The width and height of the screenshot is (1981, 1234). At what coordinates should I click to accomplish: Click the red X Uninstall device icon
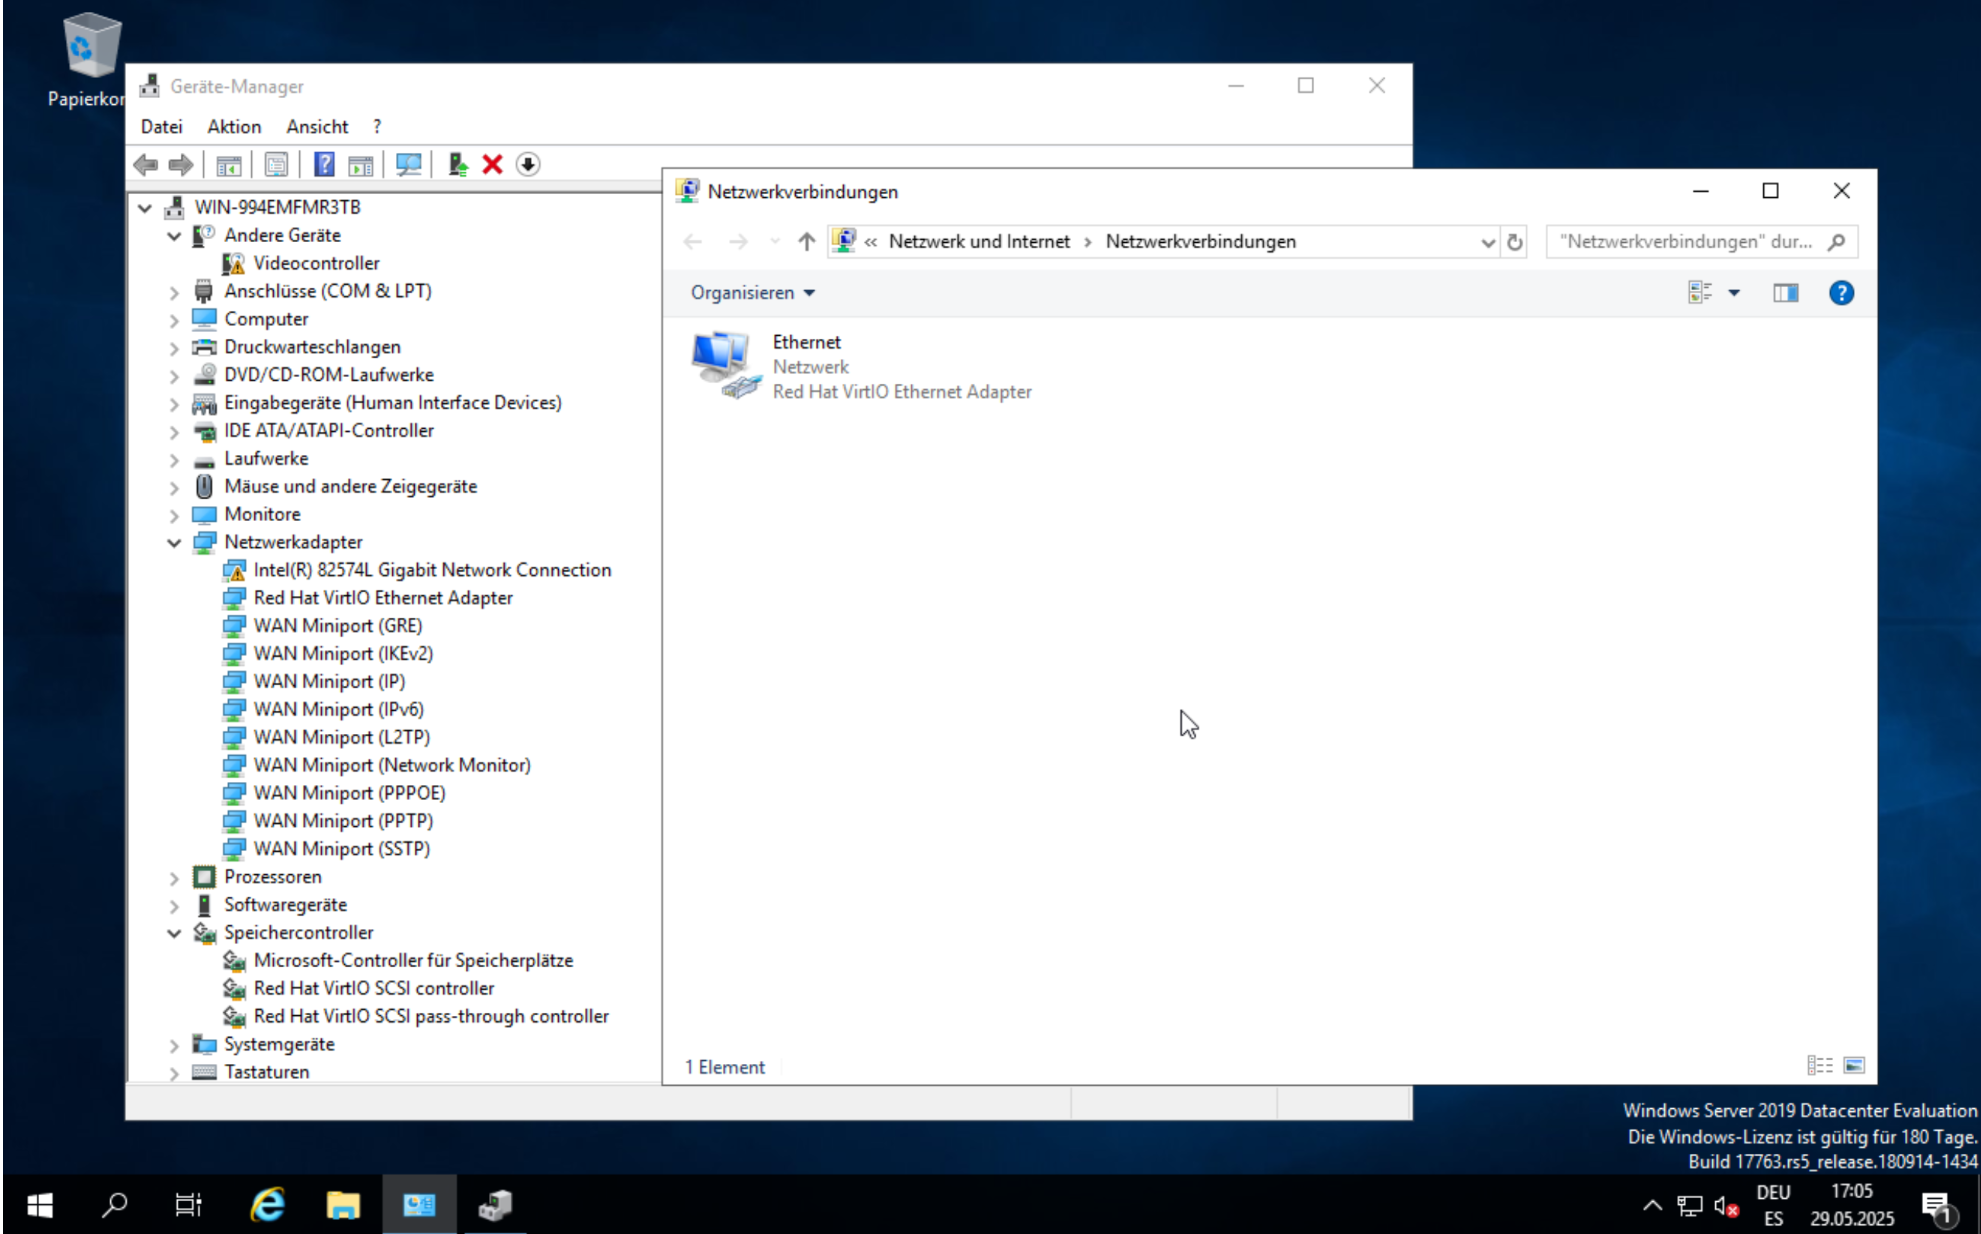pos(492,165)
